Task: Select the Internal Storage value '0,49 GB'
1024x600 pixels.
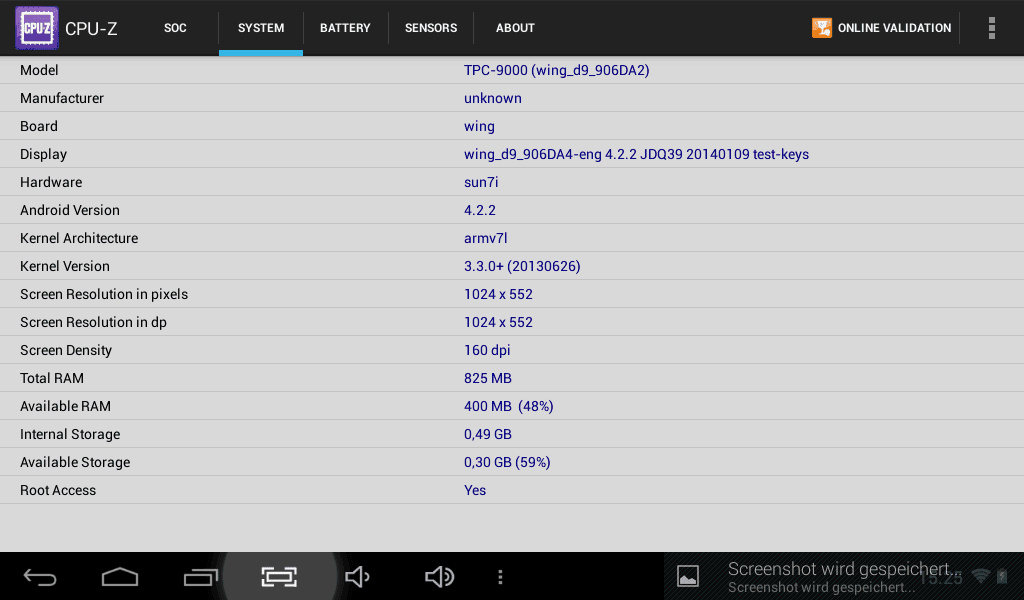Action: [x=488, y=434]
